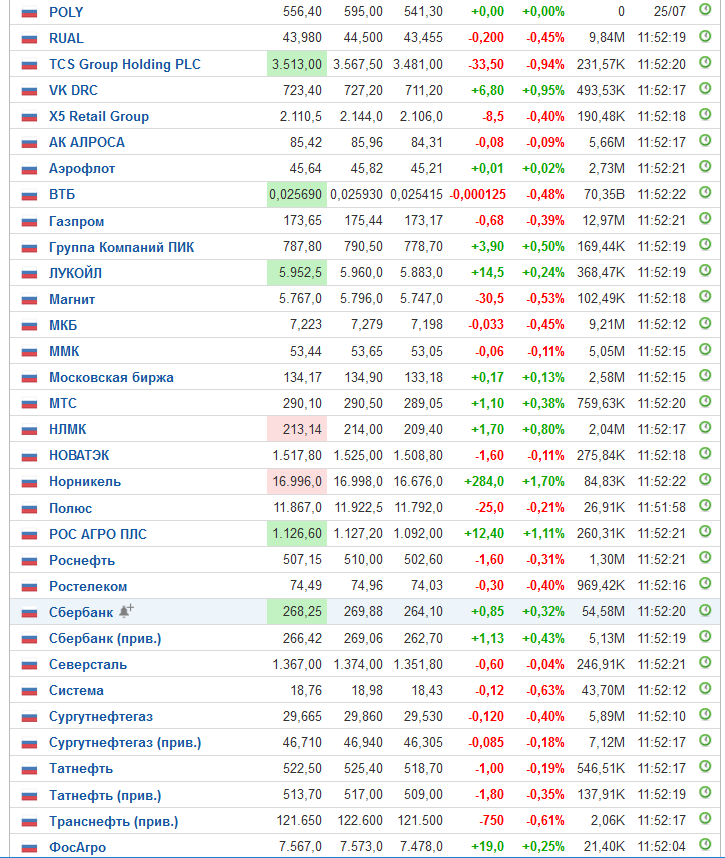725x858 pixels.
Task: Click last price 3.513,00 of TCS Group
Action: tap(297, 65)
